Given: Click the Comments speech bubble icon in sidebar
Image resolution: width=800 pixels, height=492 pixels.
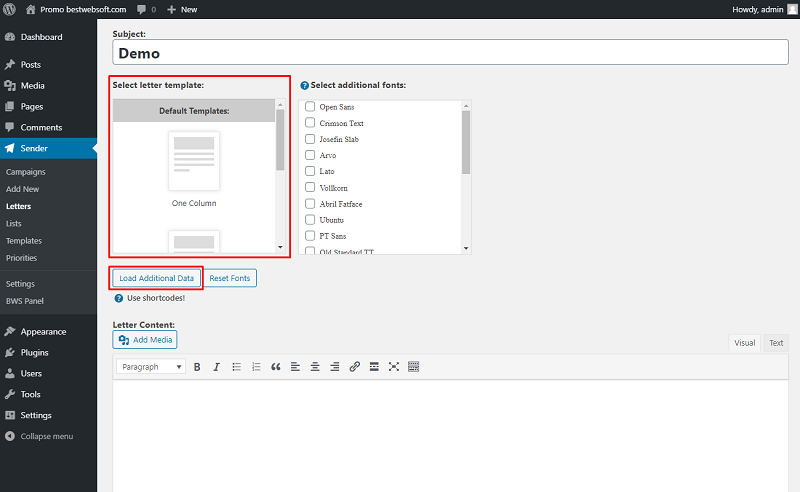Looking at the screenshot, I should point(10,127).
